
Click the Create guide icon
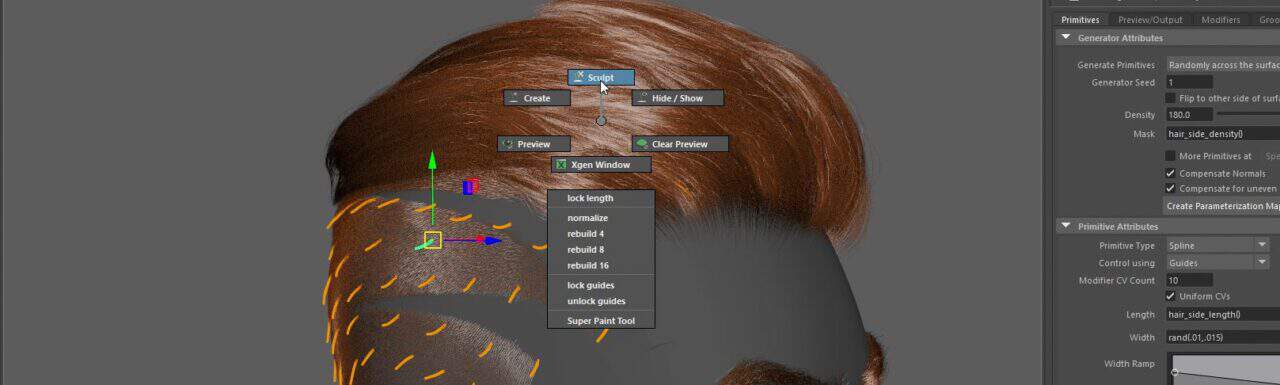514,98
